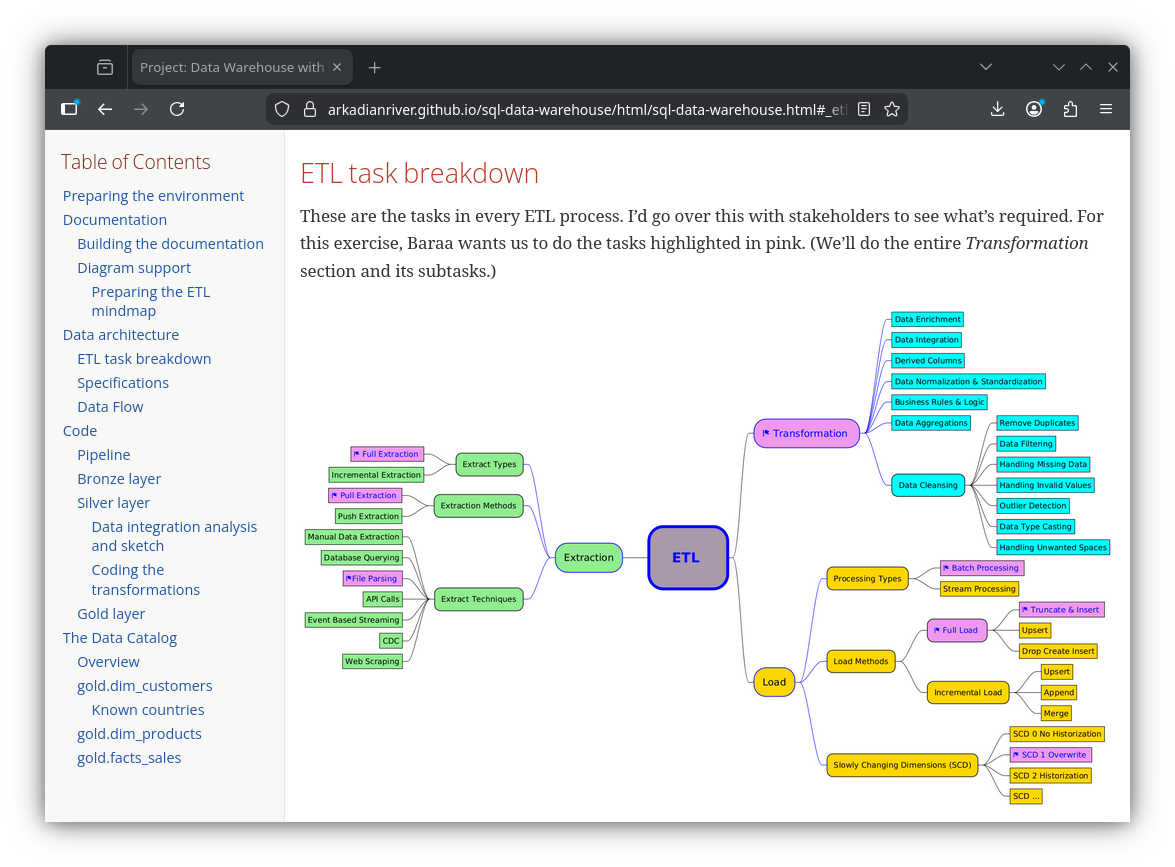Open the browser hamburger application menu
Screen dimensions: 1175x867
[1106, 109]
